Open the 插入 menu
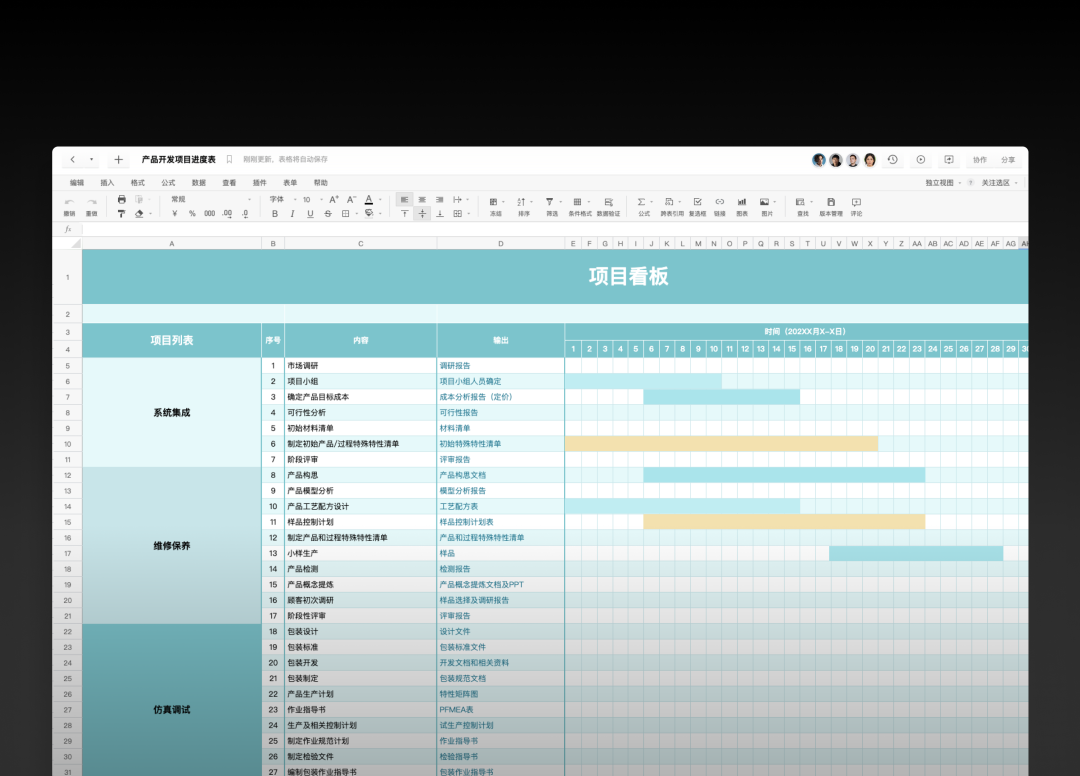 (107, 183)
